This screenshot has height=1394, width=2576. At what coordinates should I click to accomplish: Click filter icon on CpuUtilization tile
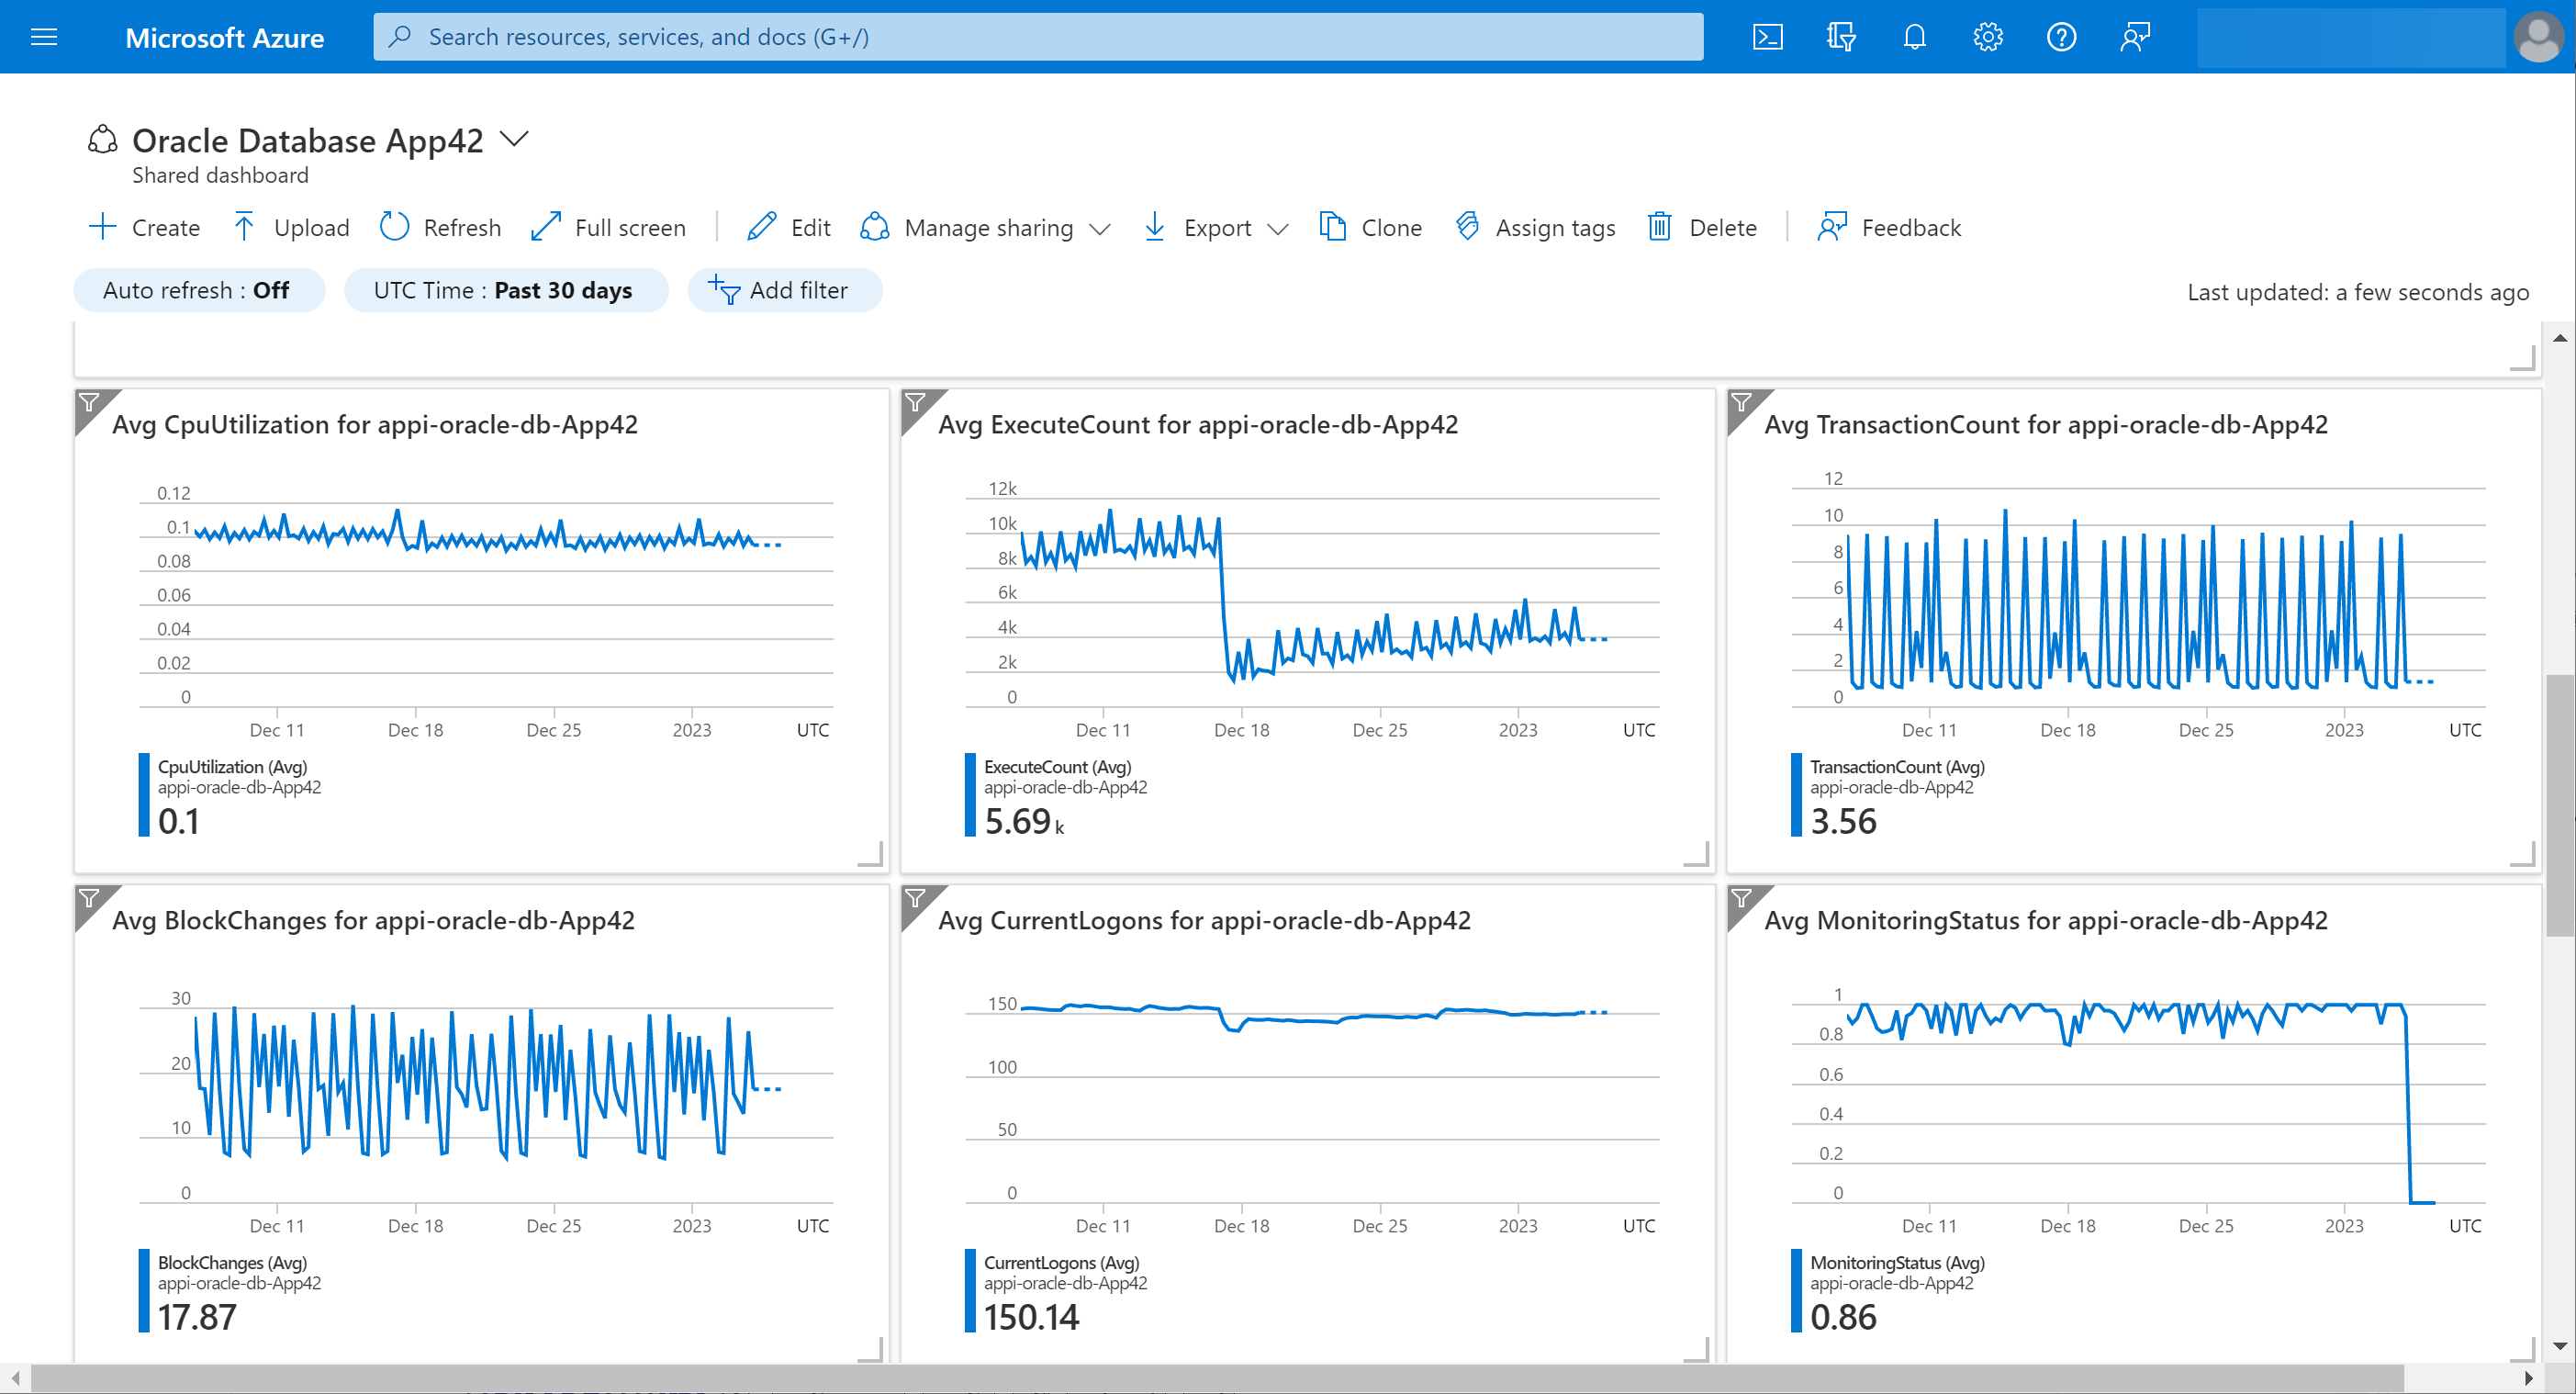pyautogui.click(x=90, y=403)
